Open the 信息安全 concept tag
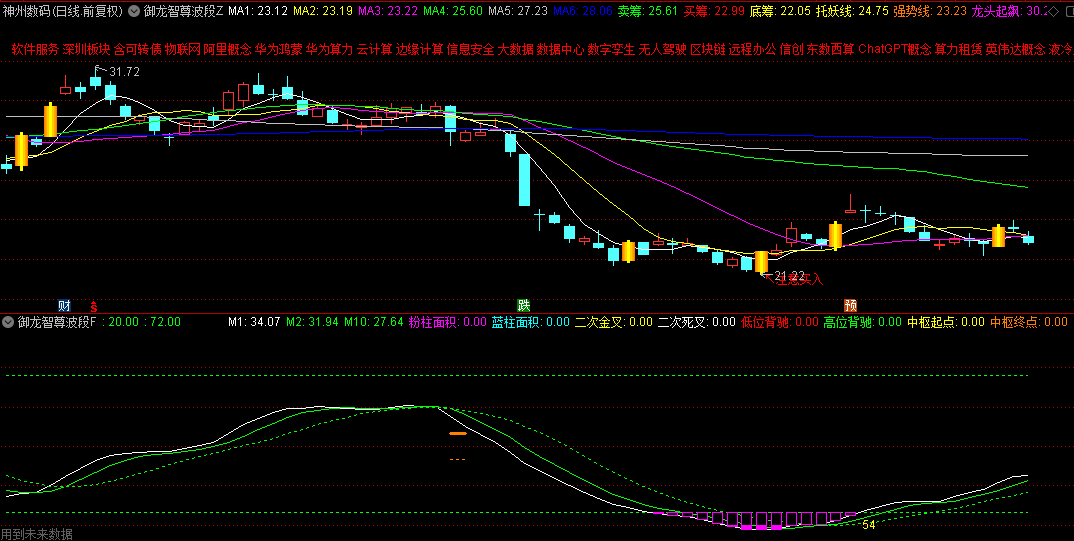The width and height of the screenshot is (1074, 541). 471,49
